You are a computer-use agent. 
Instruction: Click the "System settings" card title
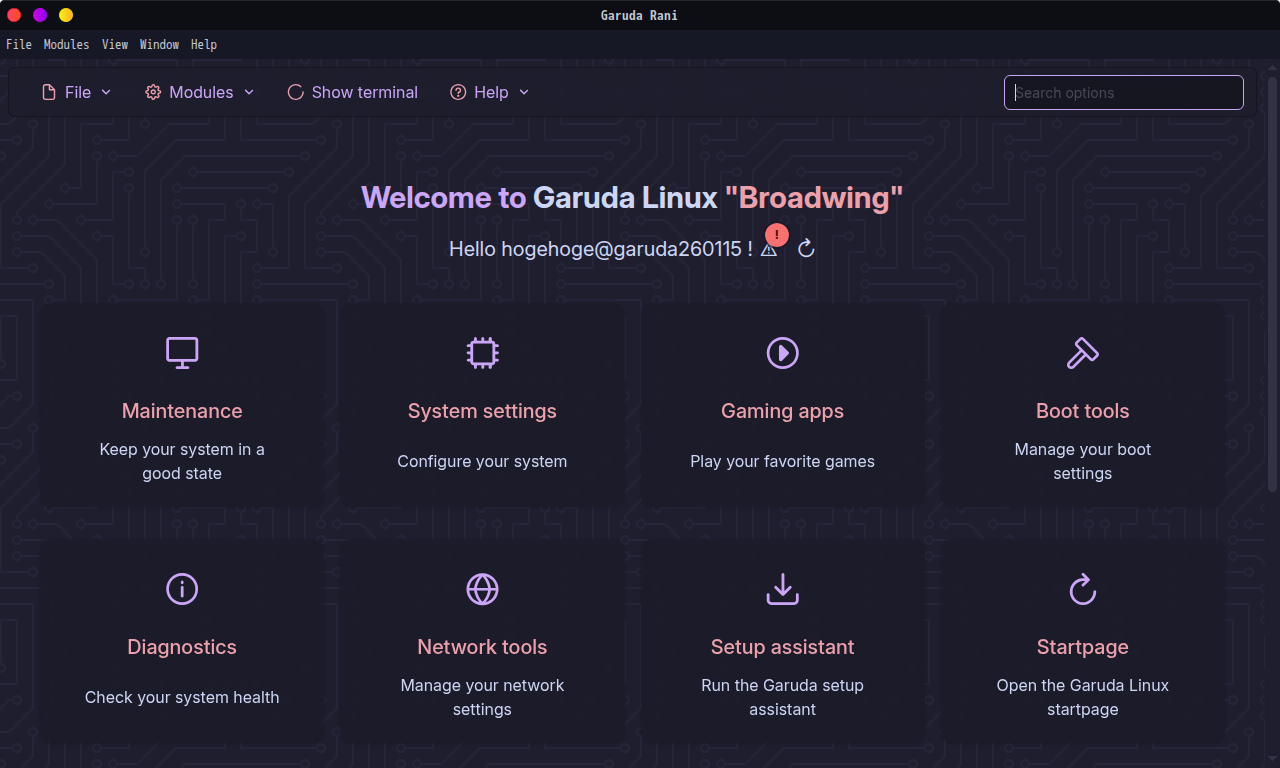482,411
